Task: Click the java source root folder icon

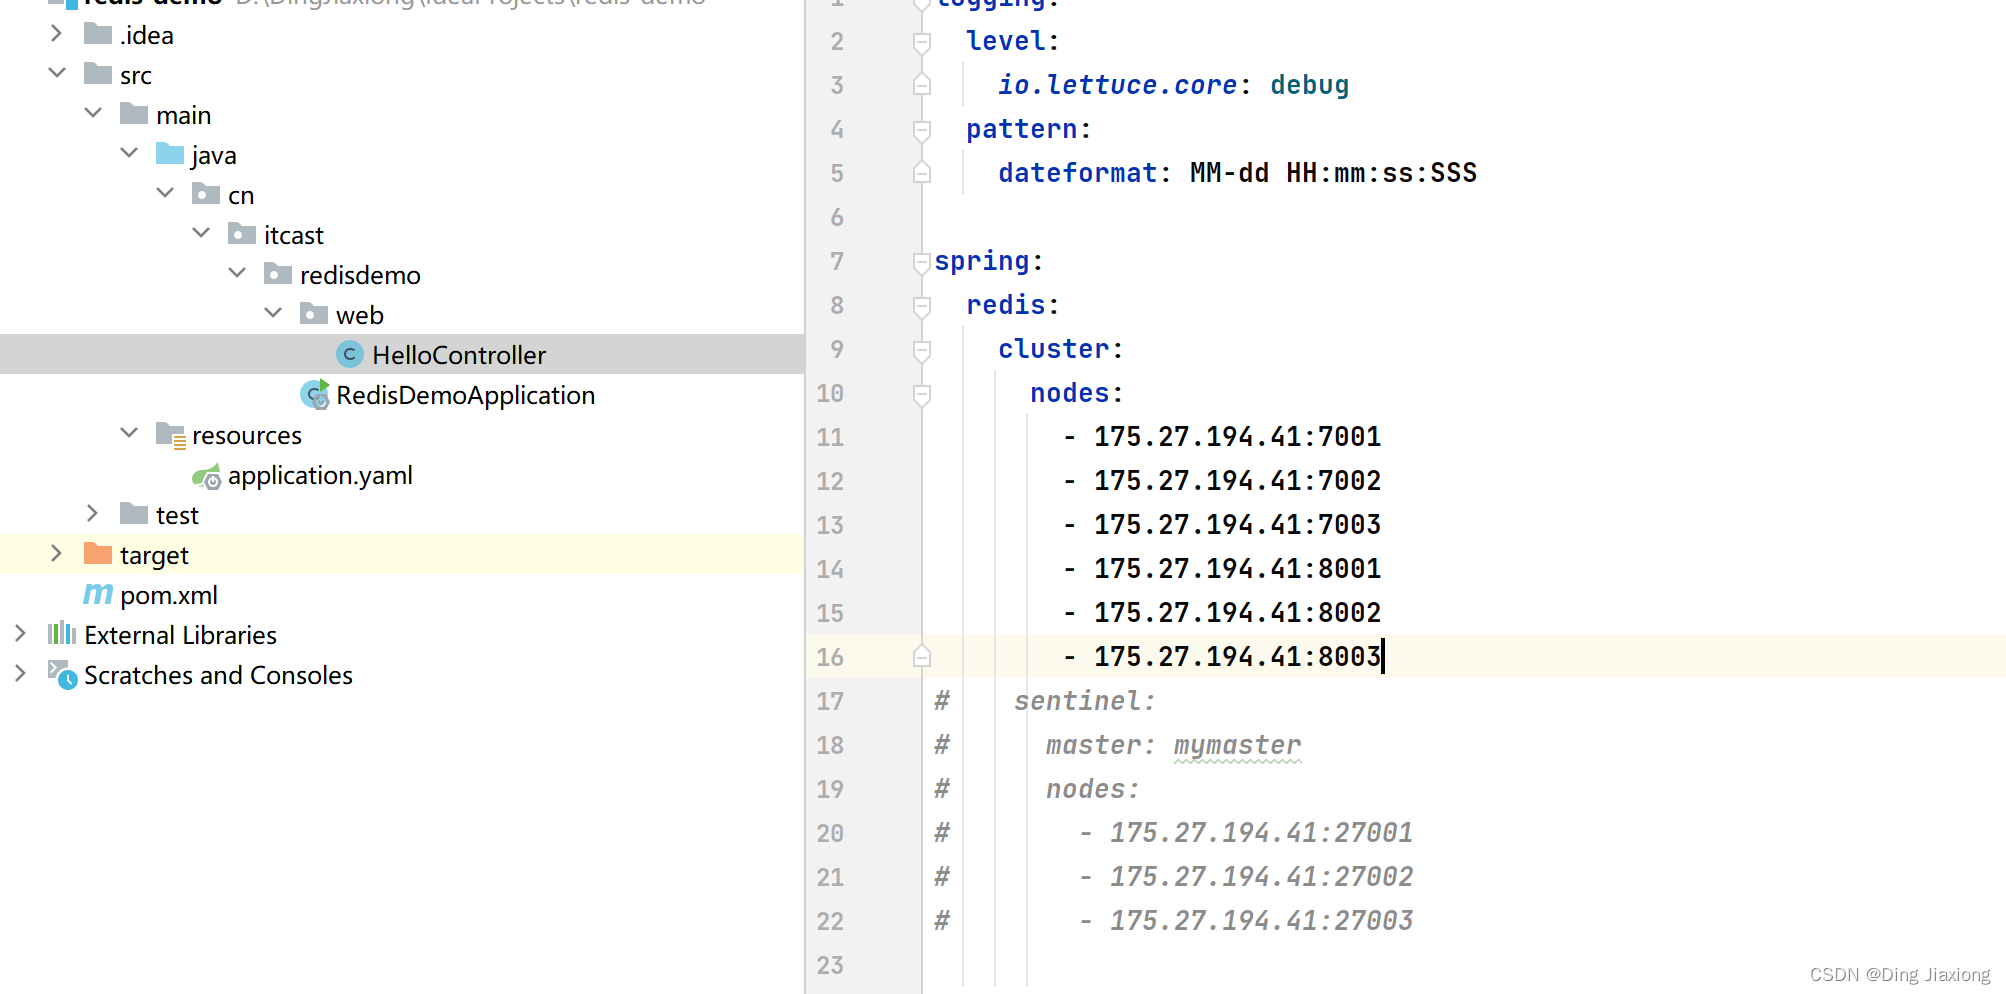Action: [x=170, y=154]
